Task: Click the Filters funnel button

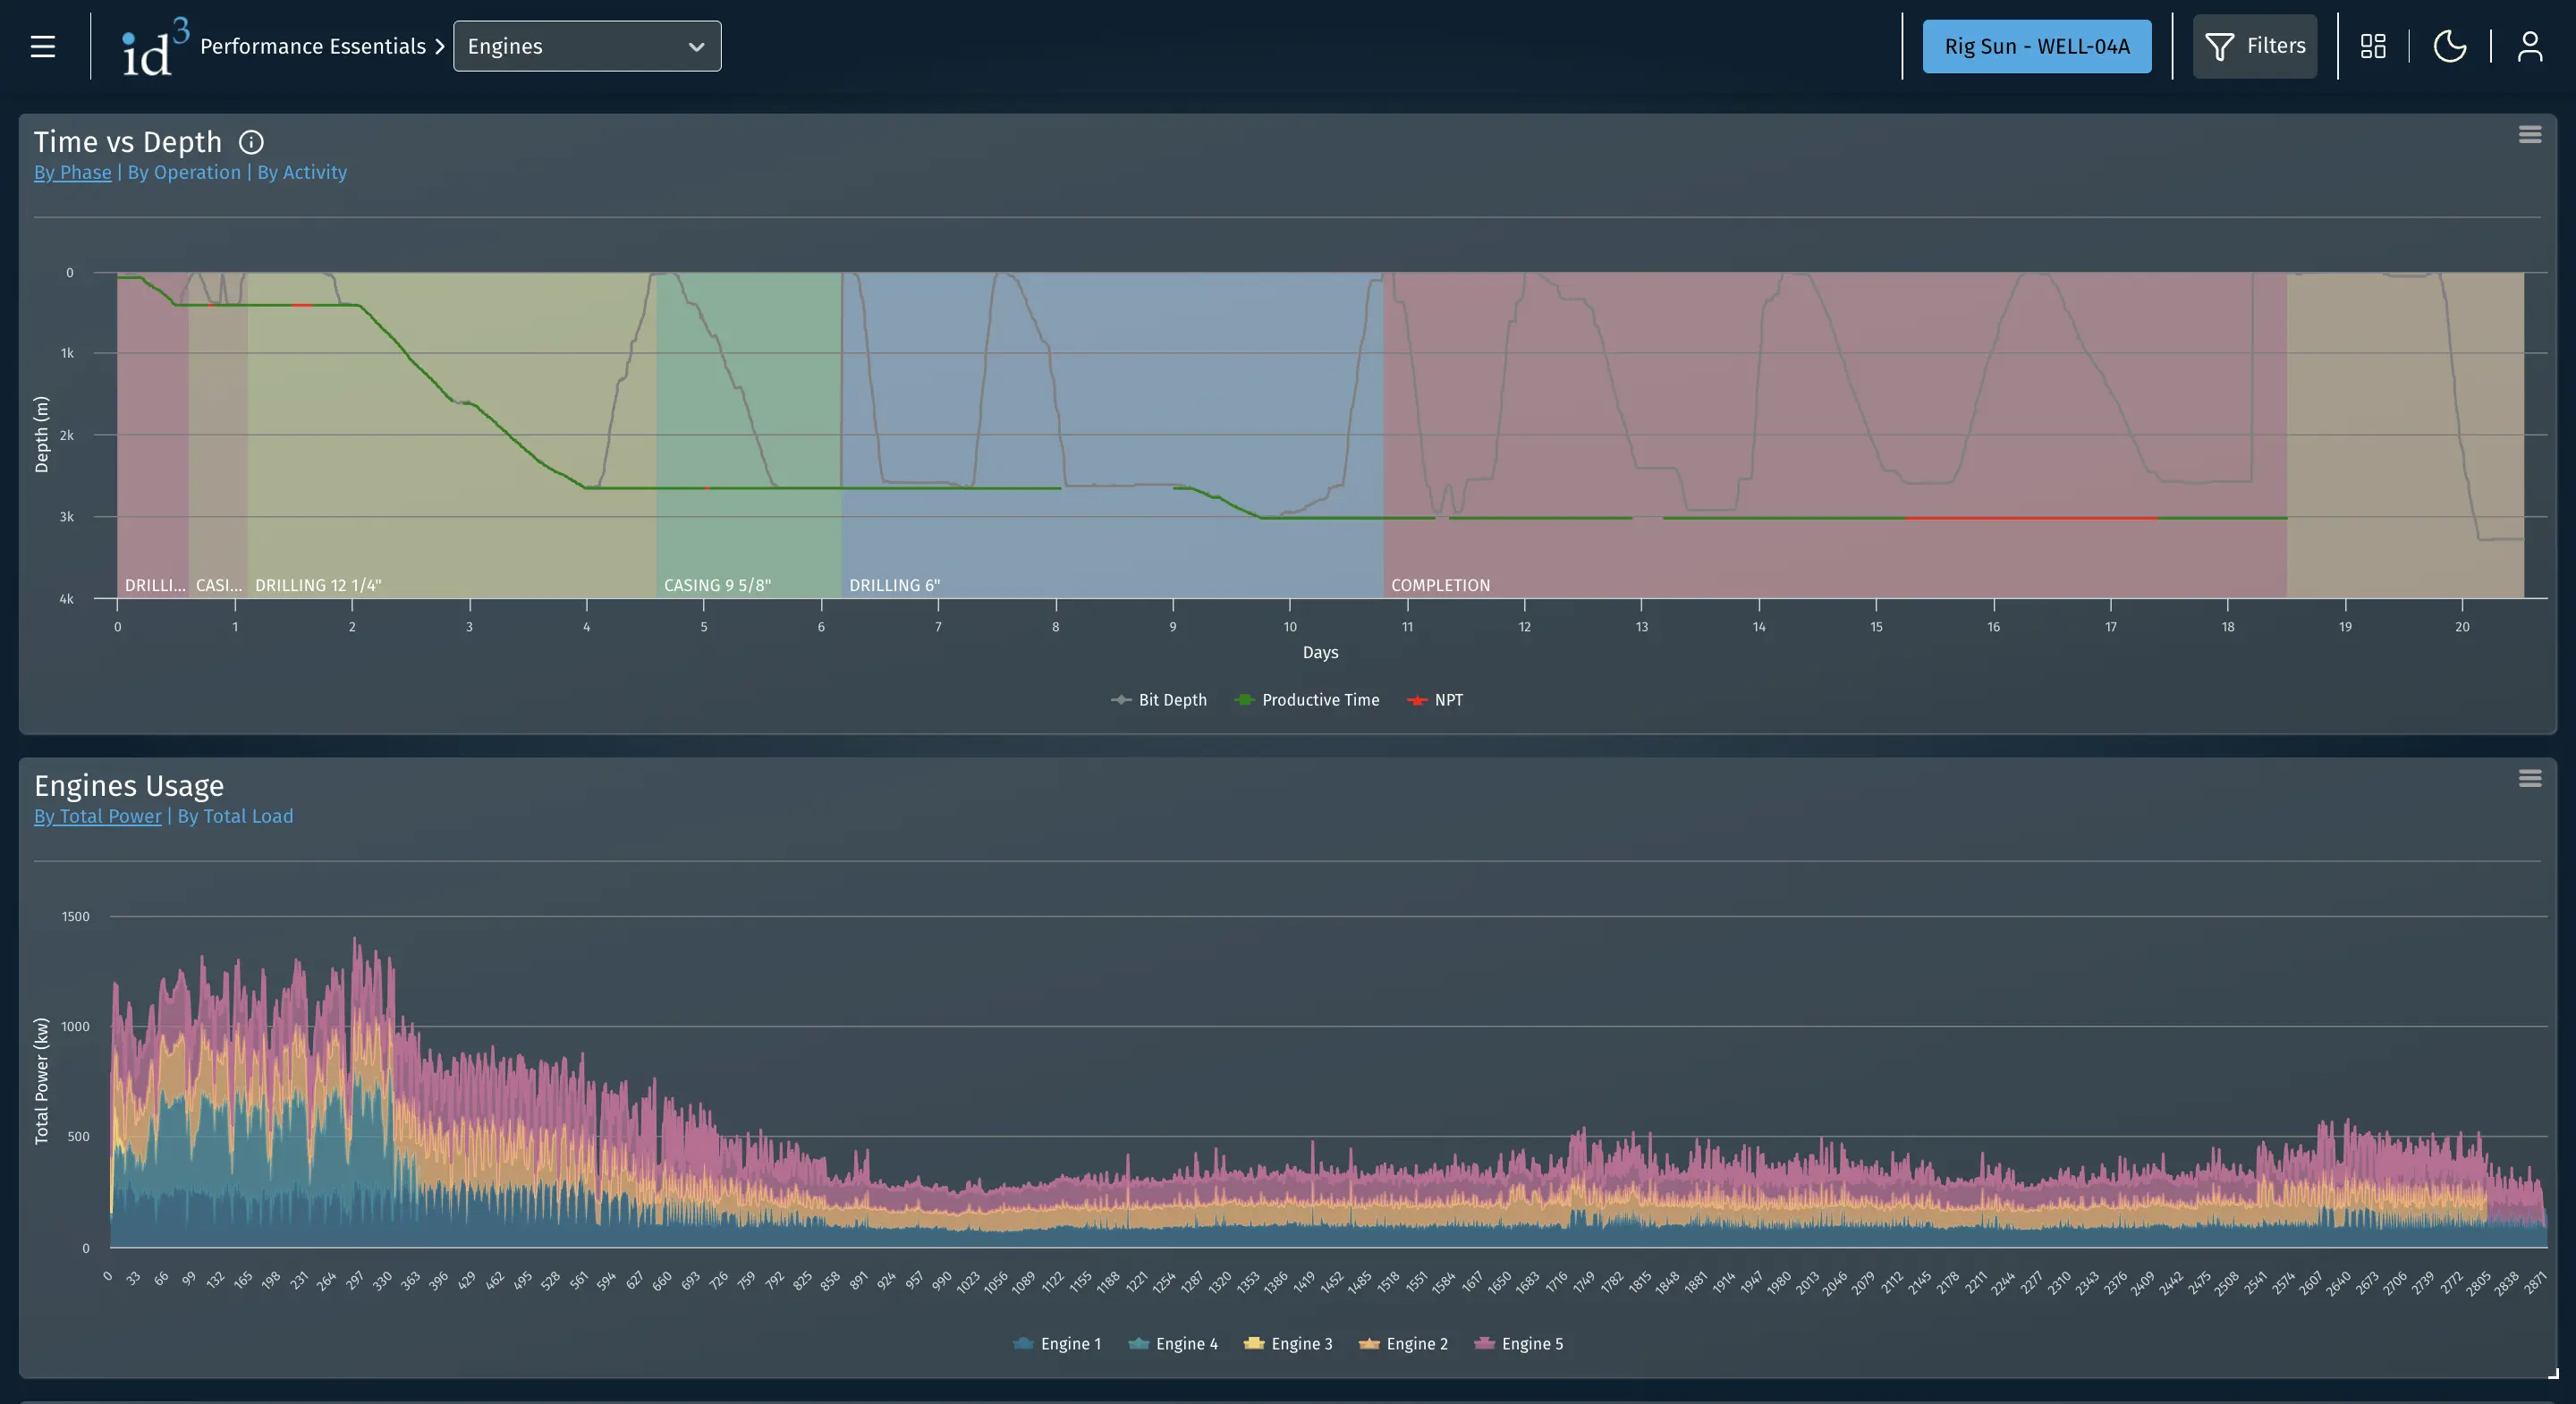Action: tap(2254, 46)
